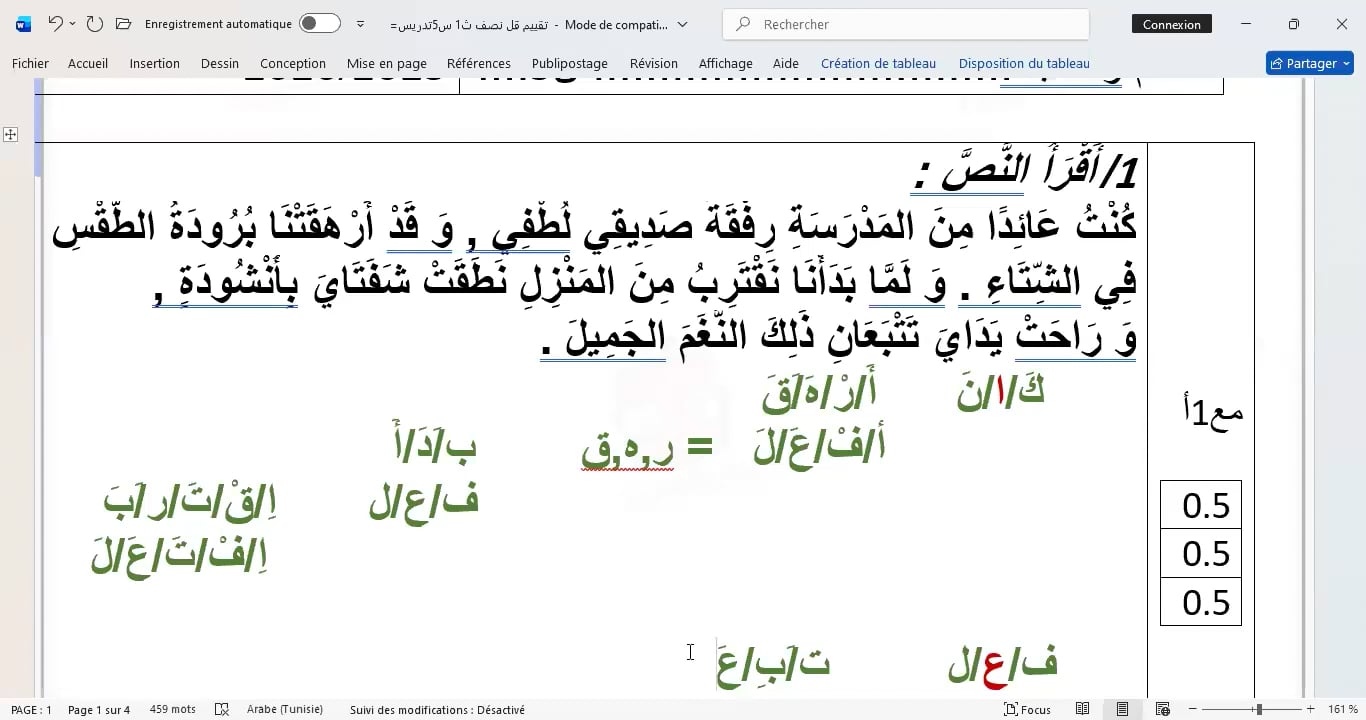Click the table move handle icon
The height and width of the screenshot is (720, 1366).
click(10, 134)
